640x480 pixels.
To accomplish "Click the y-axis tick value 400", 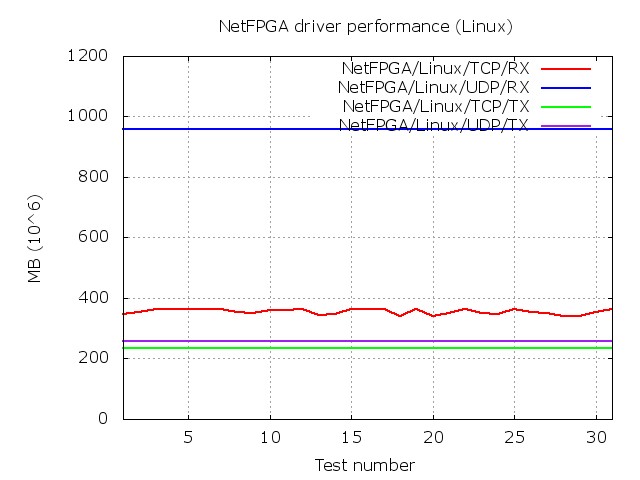I will click(x=93, y=297).
